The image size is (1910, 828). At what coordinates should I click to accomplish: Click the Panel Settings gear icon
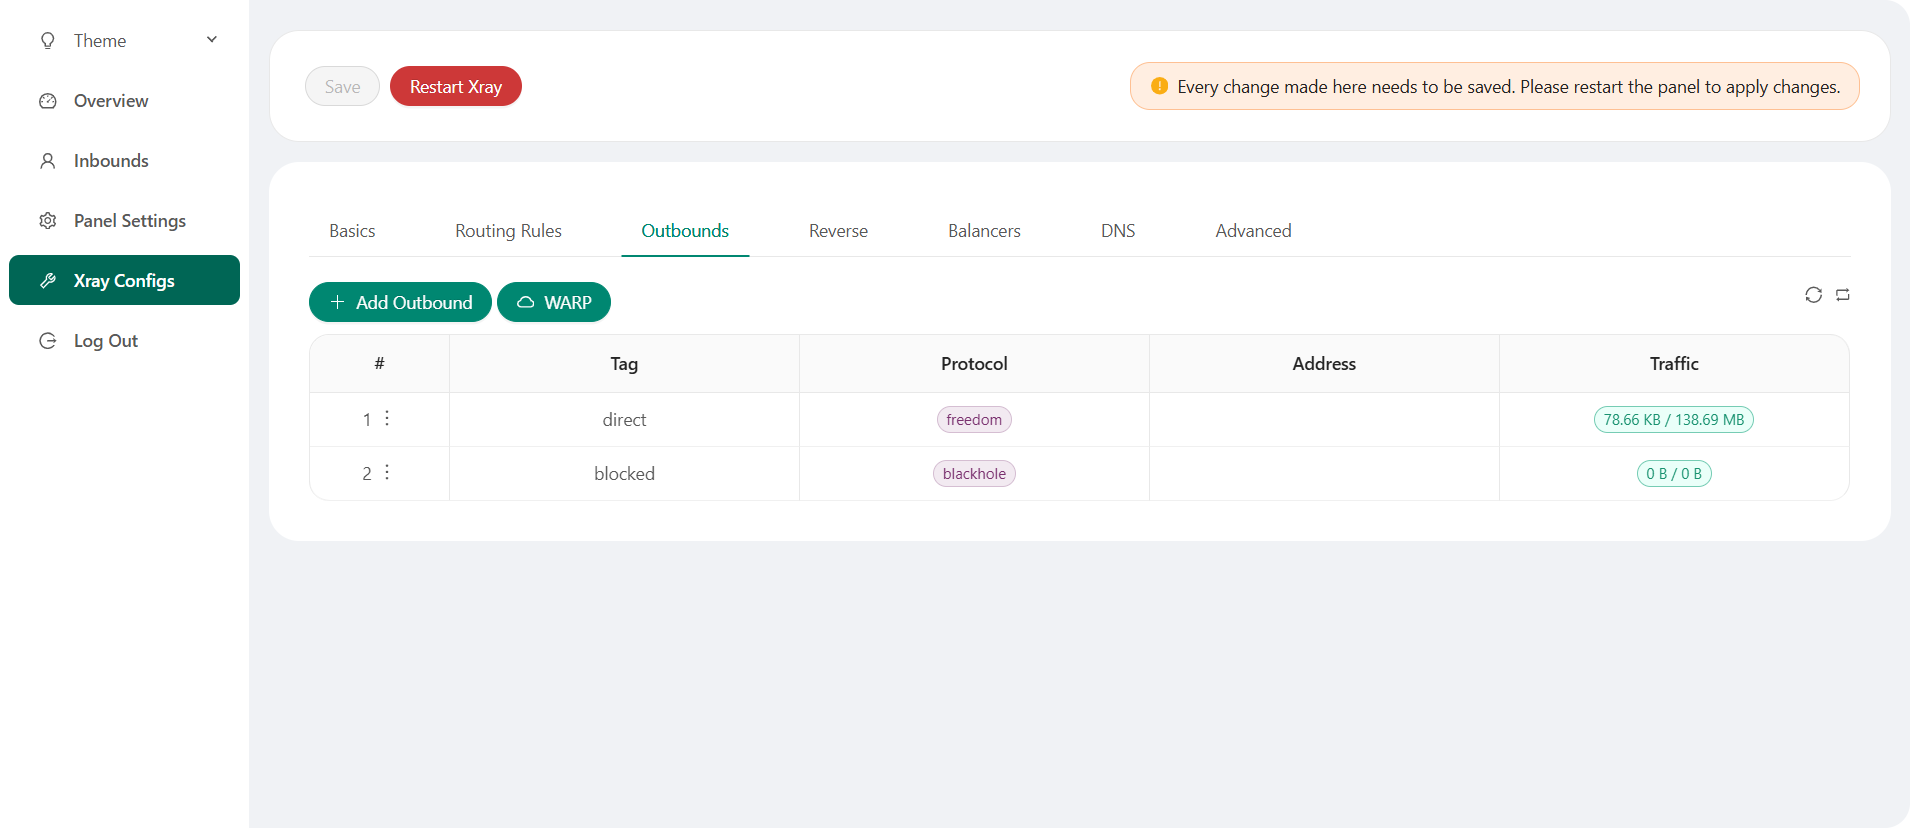click(x=48, y=221)
